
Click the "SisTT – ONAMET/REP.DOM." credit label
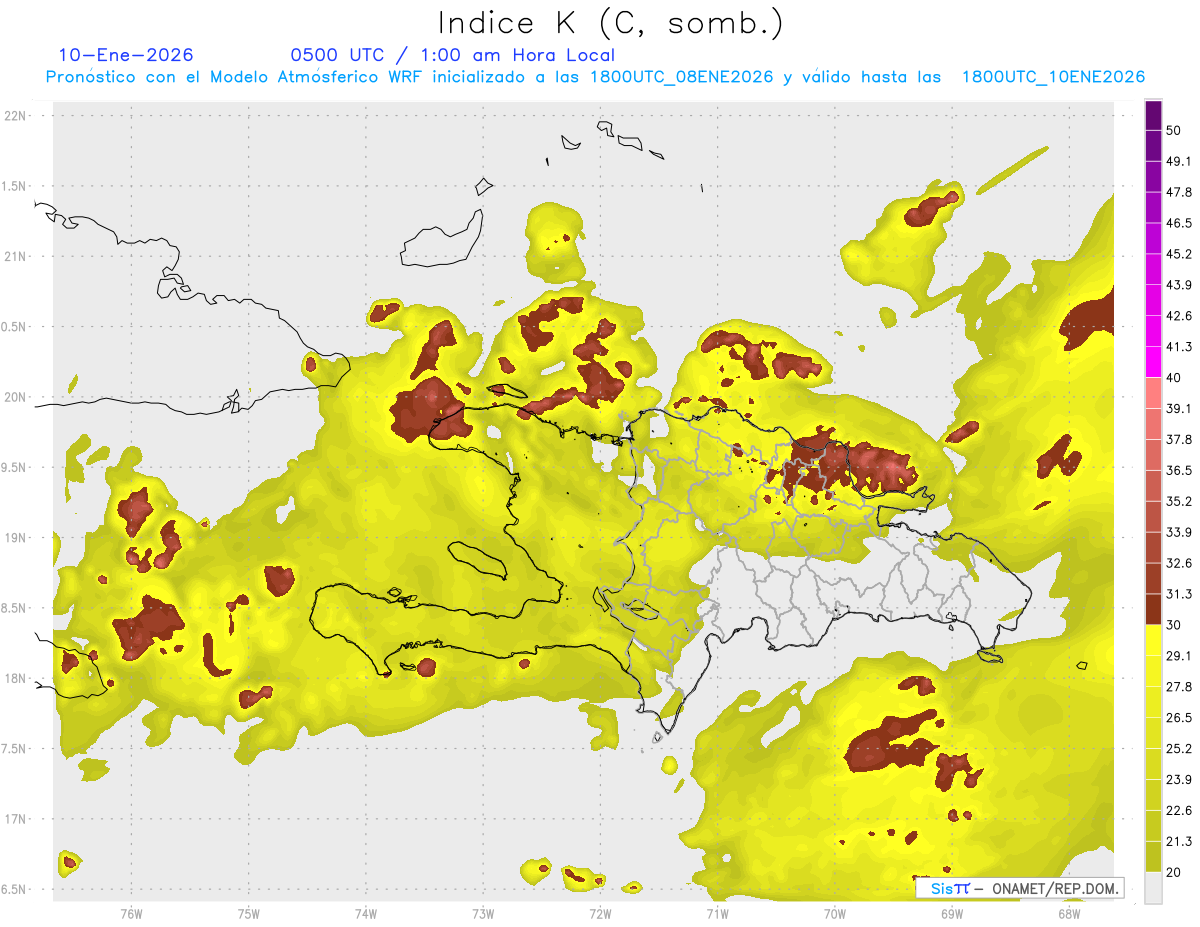point(1019,888)
